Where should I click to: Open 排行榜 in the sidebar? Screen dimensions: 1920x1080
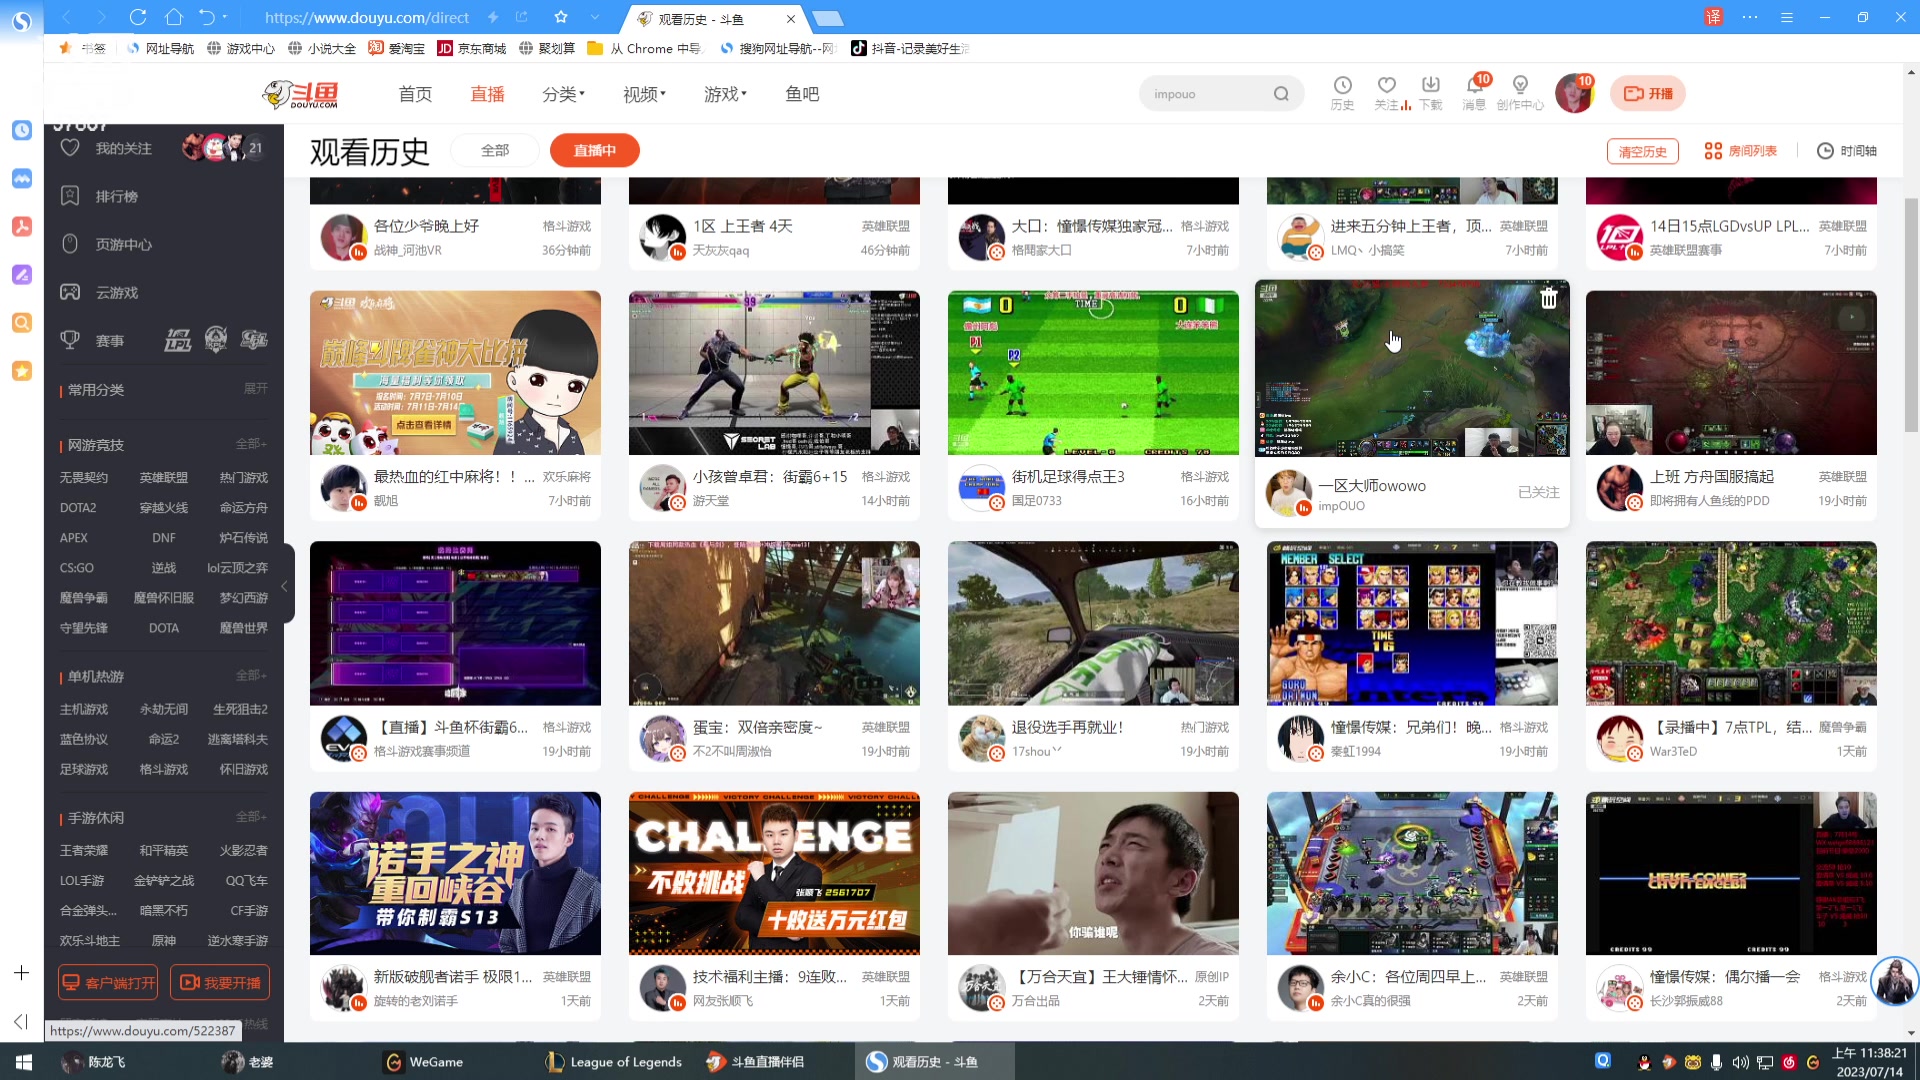(116, 196)
